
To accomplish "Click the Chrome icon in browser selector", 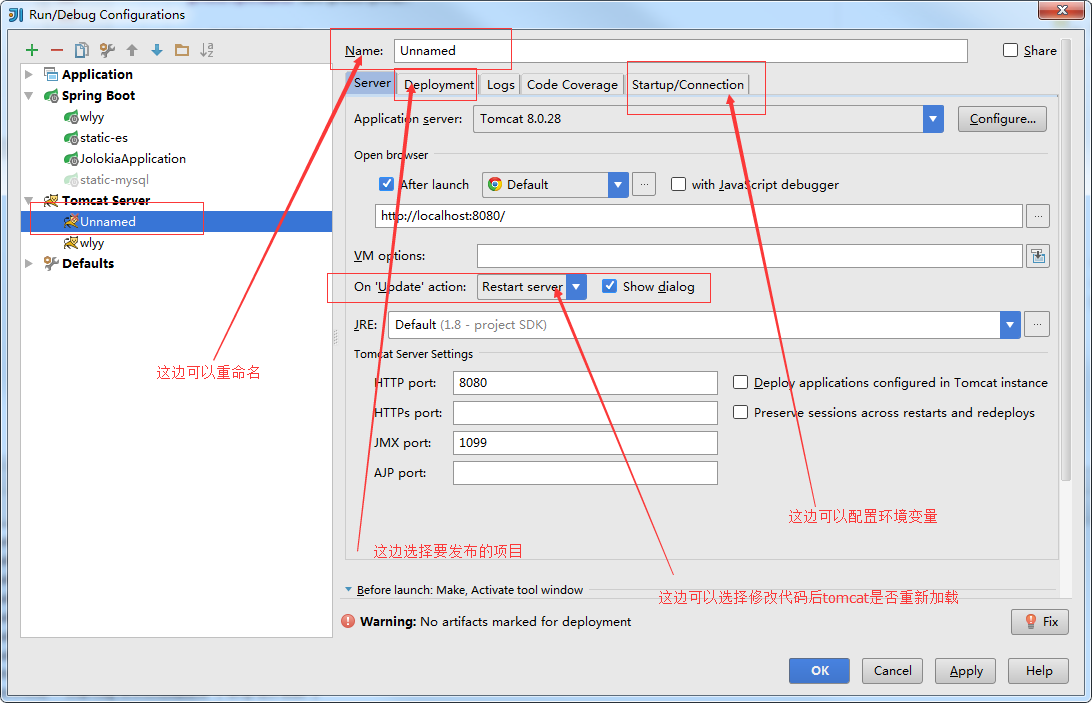I will (495, 185).
